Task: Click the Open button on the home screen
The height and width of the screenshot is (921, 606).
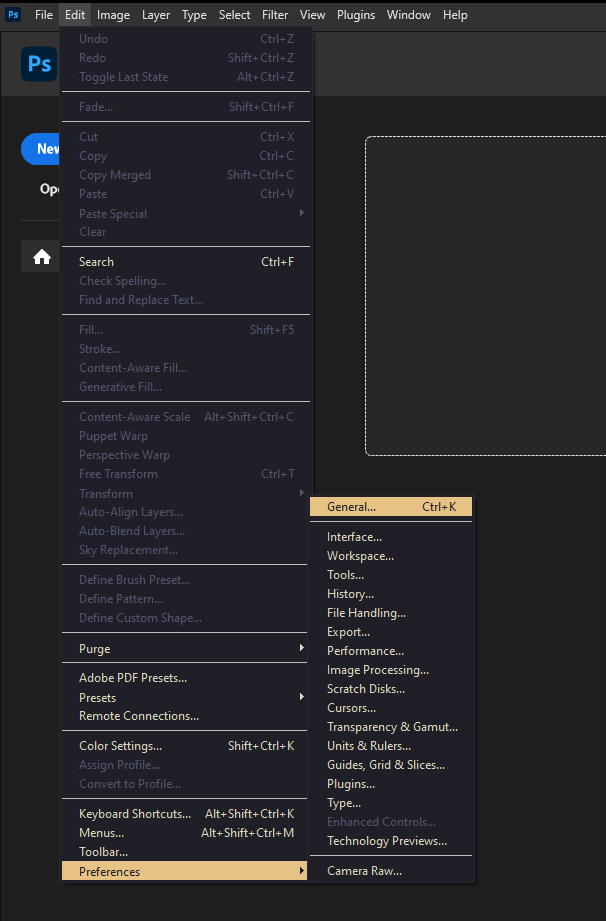Action: (x=50, y=189)
